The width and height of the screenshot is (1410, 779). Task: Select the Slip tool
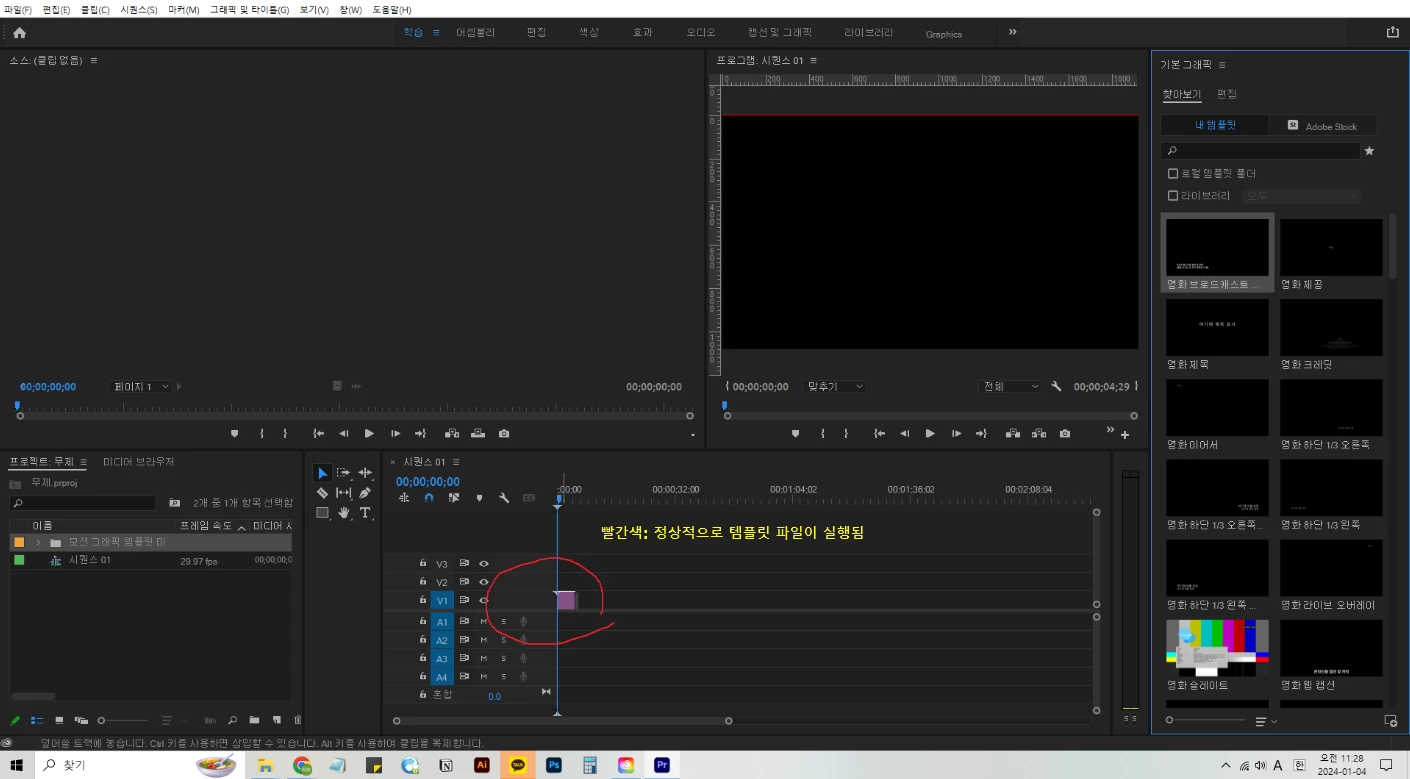pyautogui.click(x=344, y=493)
